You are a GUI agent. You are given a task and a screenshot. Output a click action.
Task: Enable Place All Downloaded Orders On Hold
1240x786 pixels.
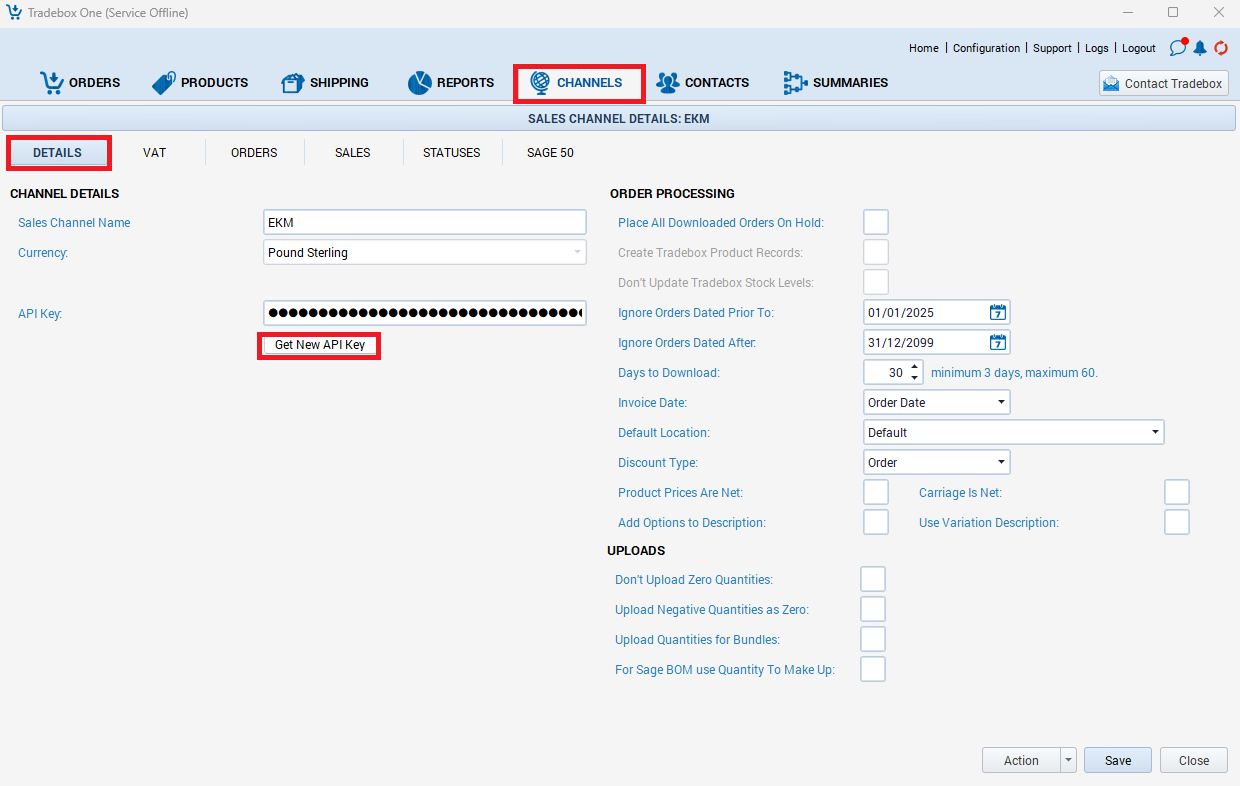[876, 223]
